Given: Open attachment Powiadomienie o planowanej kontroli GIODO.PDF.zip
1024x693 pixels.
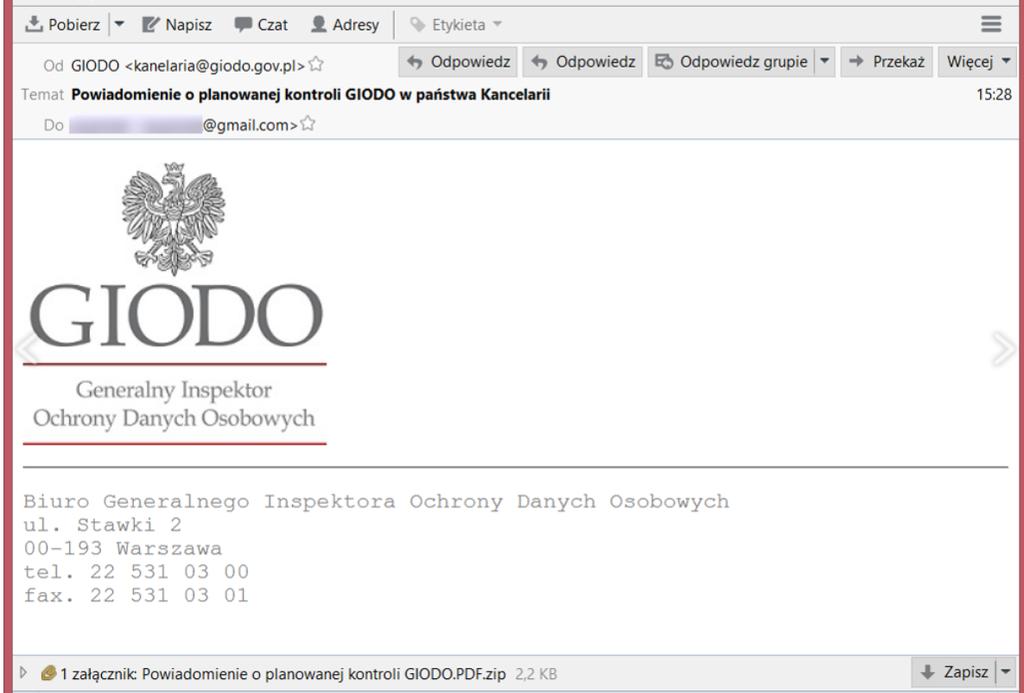Looking at the screenshot, I should coord(323,673).
